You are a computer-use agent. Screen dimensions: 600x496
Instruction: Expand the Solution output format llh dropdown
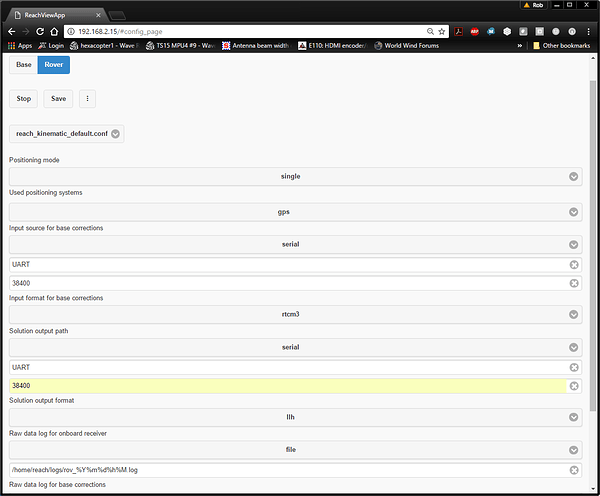[x=295, y=417]
